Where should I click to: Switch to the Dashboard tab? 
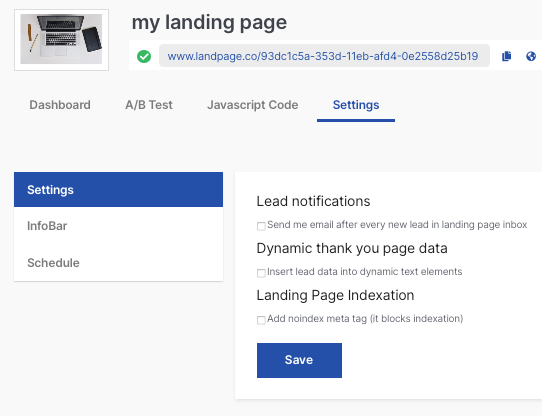pyautogui.click(x=60, y=105)
